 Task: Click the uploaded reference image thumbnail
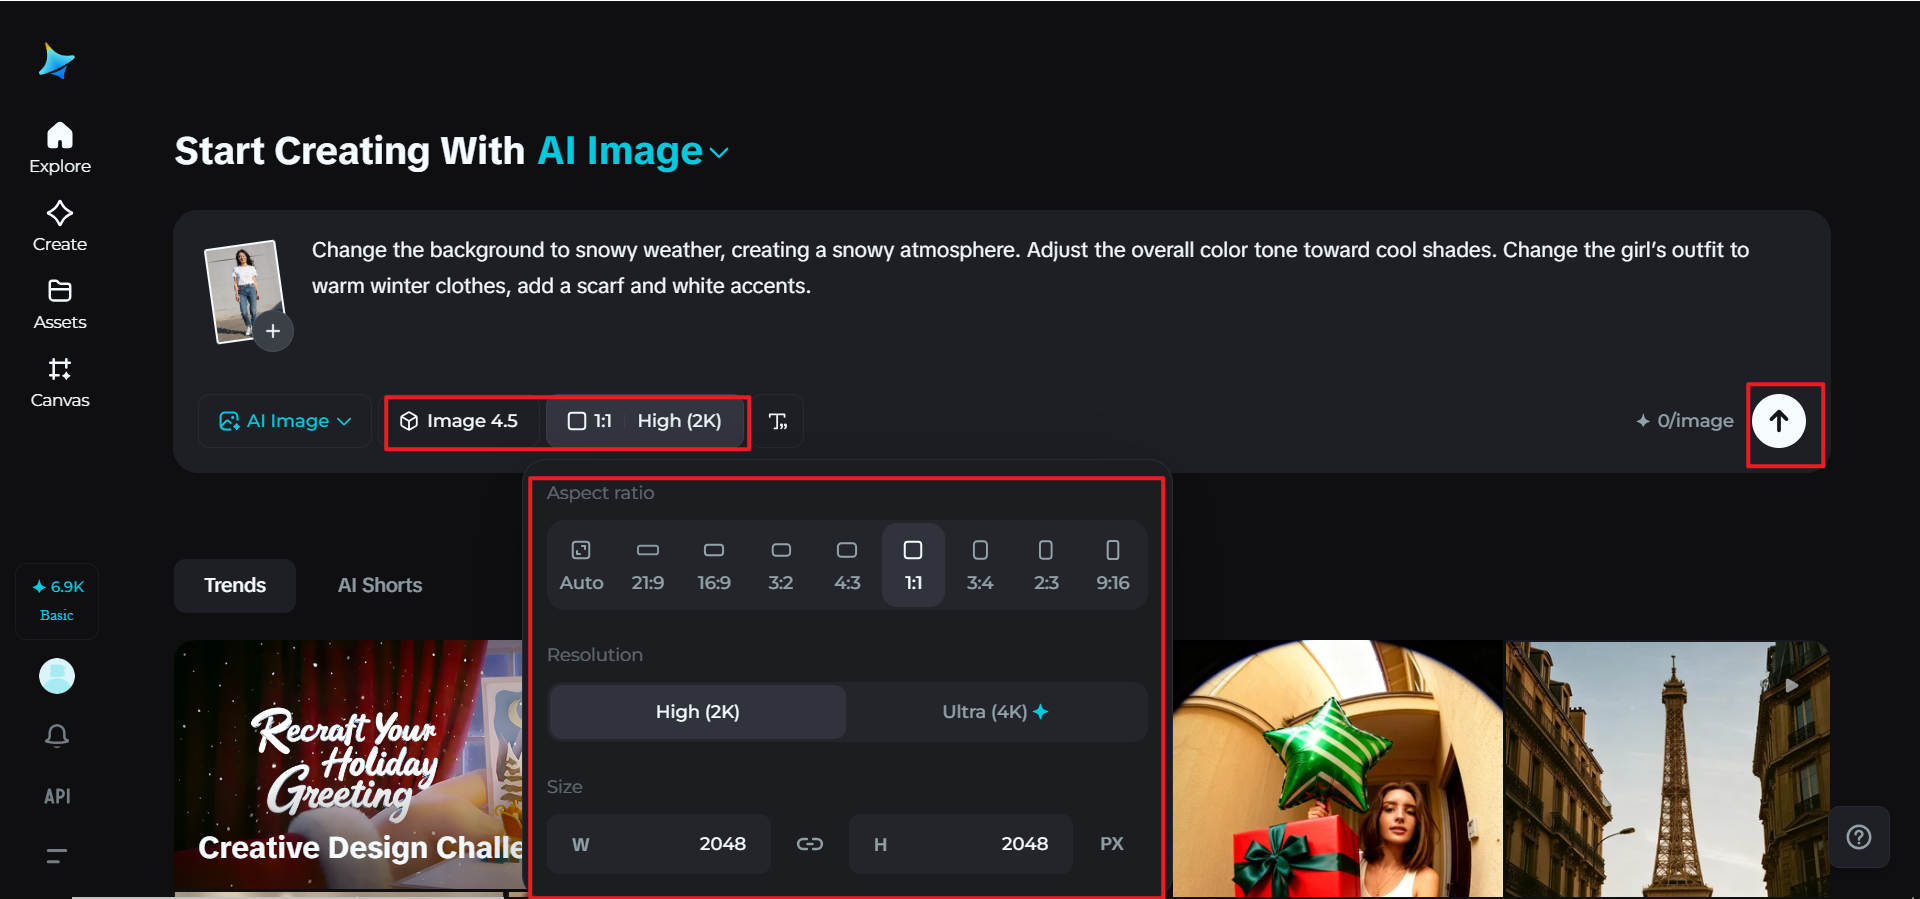point(243,291)
